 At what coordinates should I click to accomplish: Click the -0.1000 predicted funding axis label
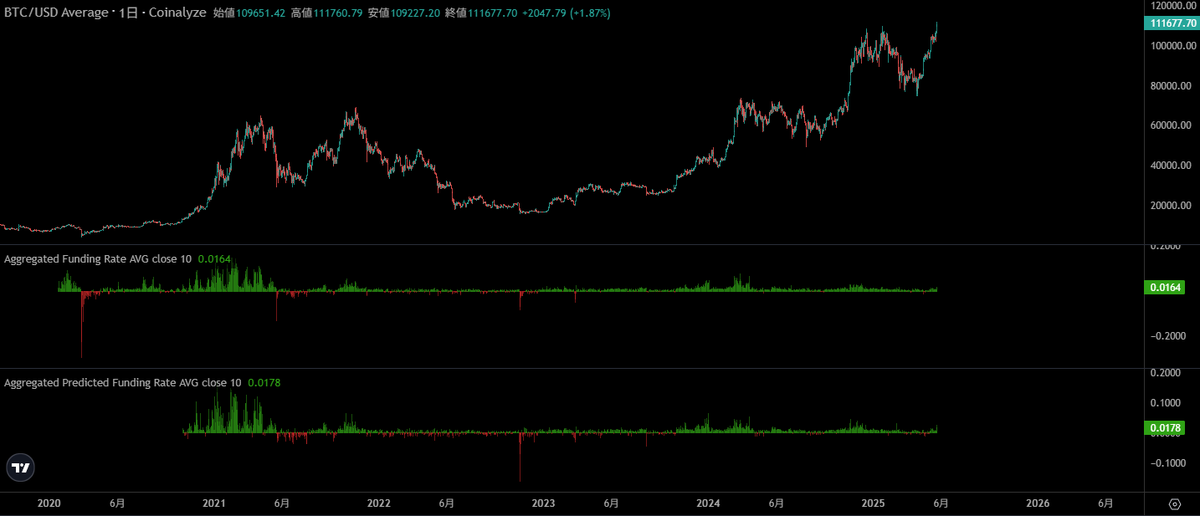pos(1170,463)
